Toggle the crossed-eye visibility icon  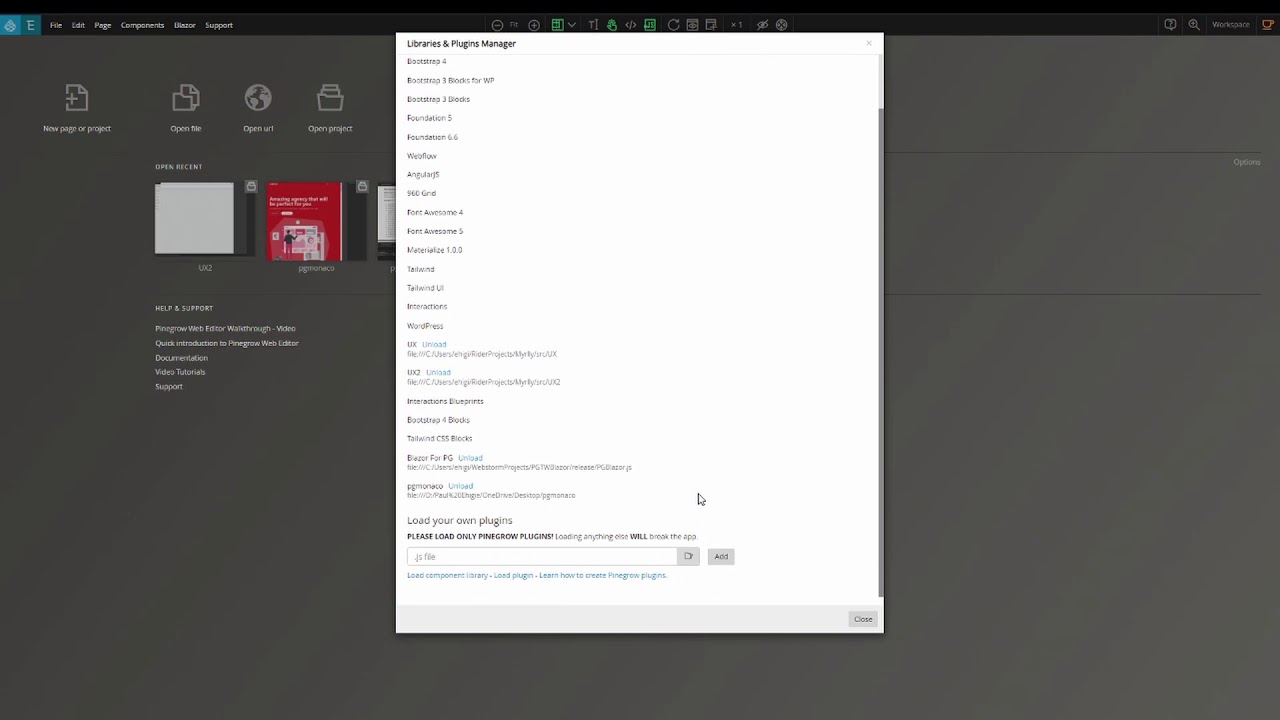pos(762,25)
